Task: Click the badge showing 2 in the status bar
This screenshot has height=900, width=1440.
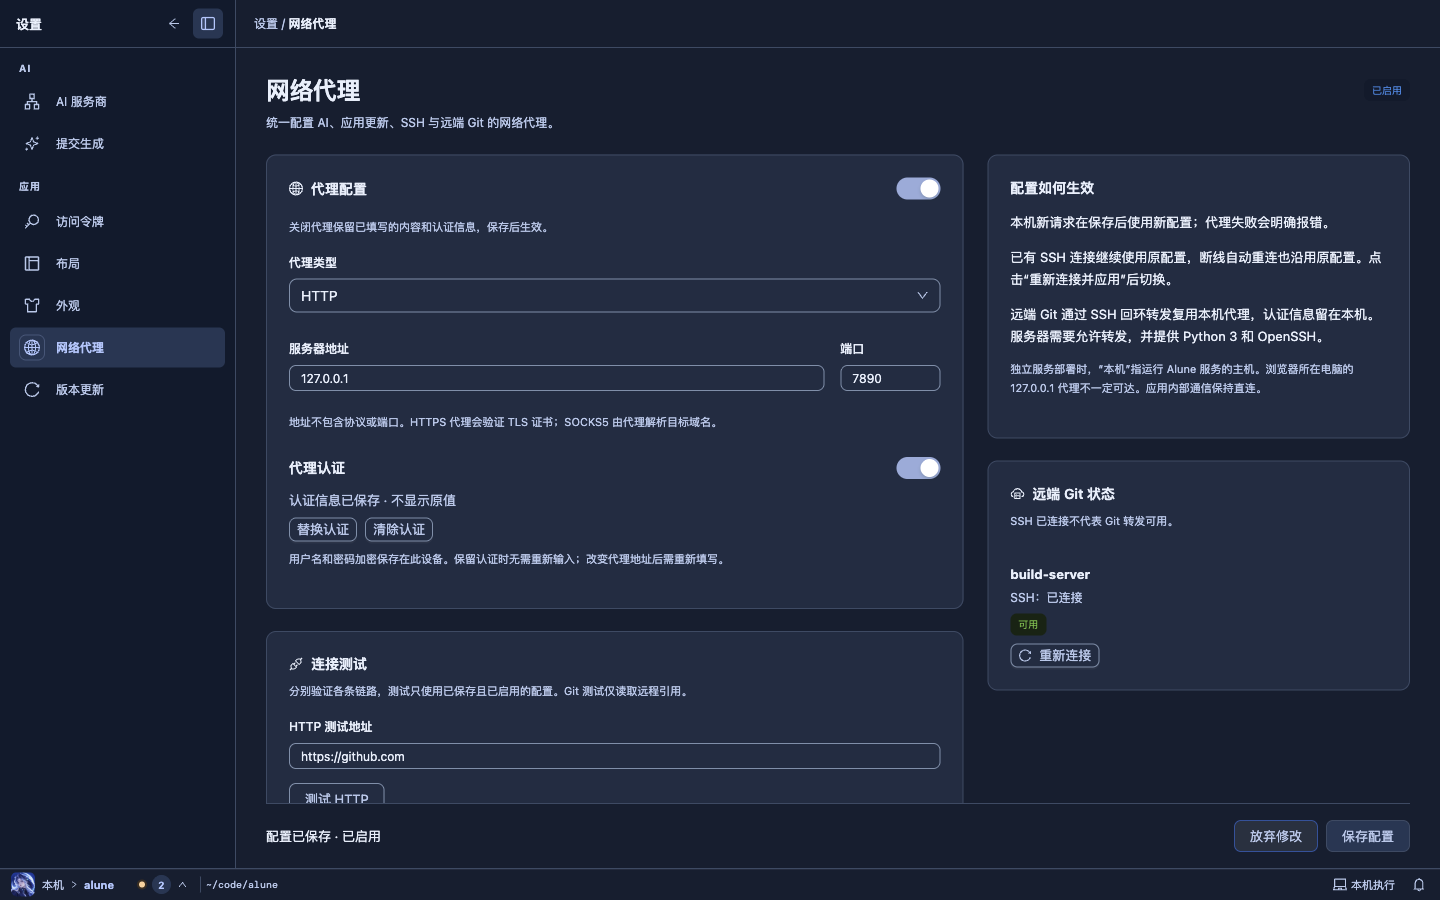Action: pos(161,885)
